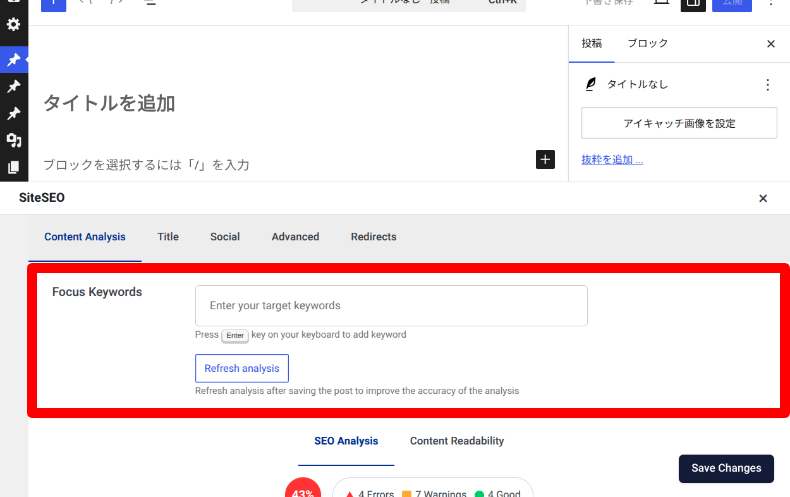Open the Social tab in SiteSEO
This screenshot has height=497, width=790.
click(x=225, y=237)
